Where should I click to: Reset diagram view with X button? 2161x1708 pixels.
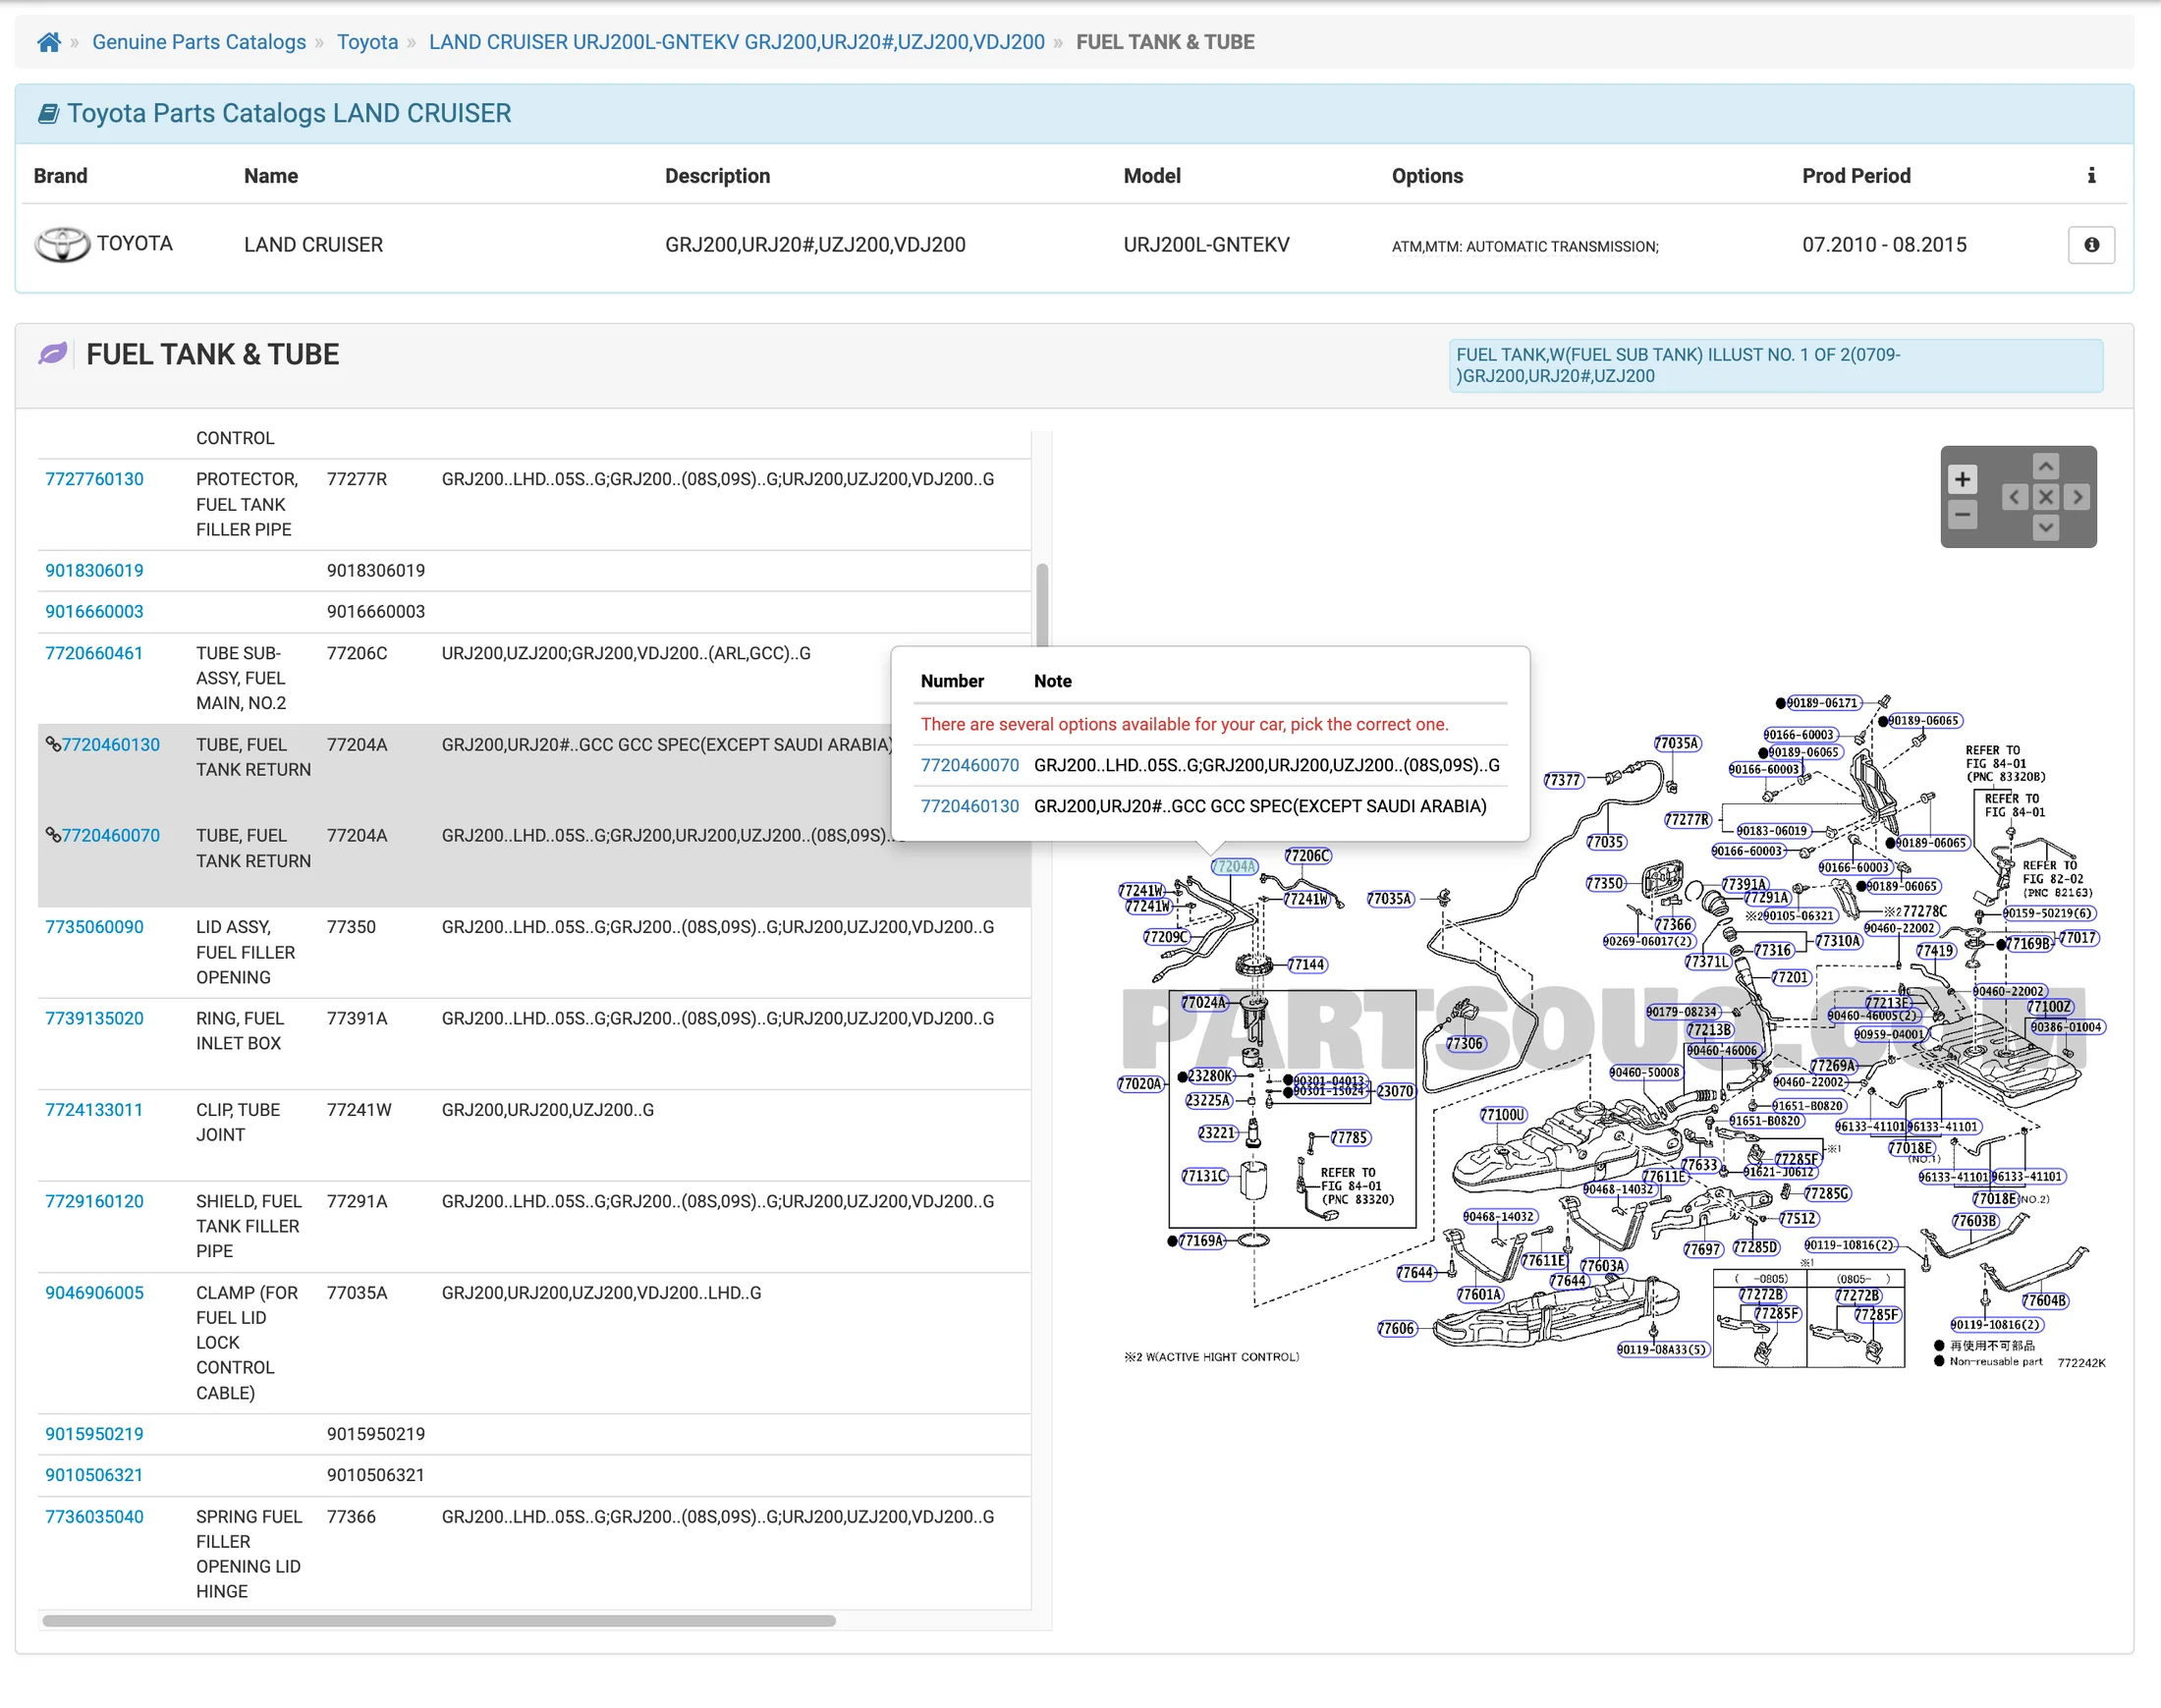[2045, 497]
